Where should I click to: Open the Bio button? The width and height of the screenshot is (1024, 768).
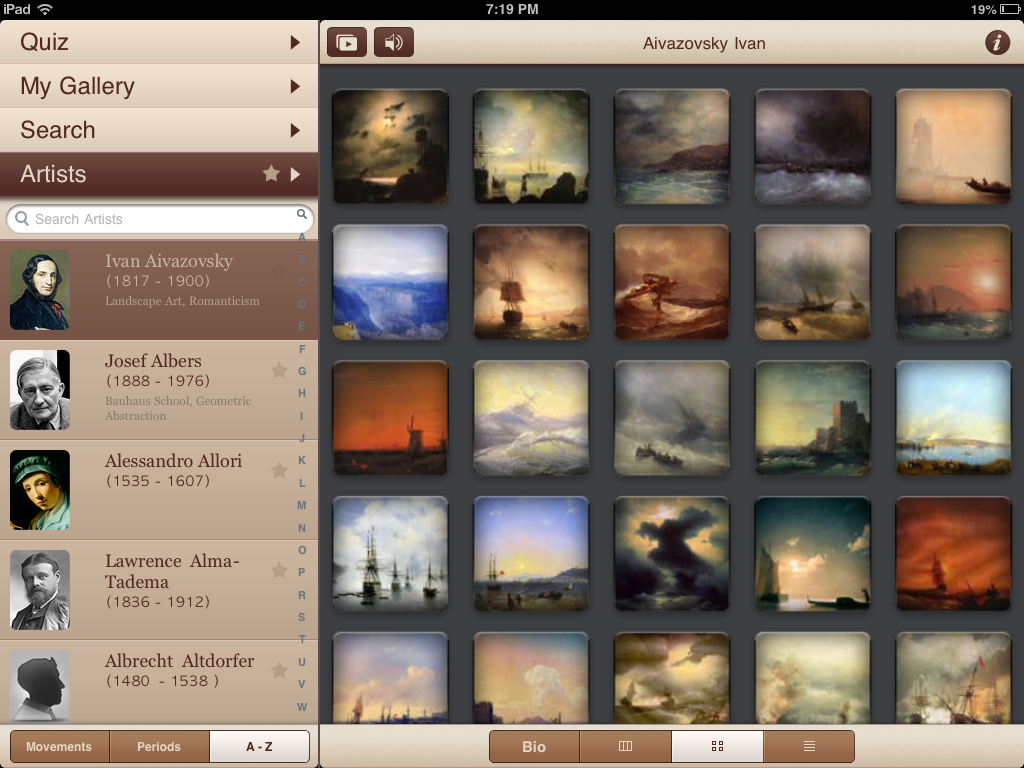point(534,747)
